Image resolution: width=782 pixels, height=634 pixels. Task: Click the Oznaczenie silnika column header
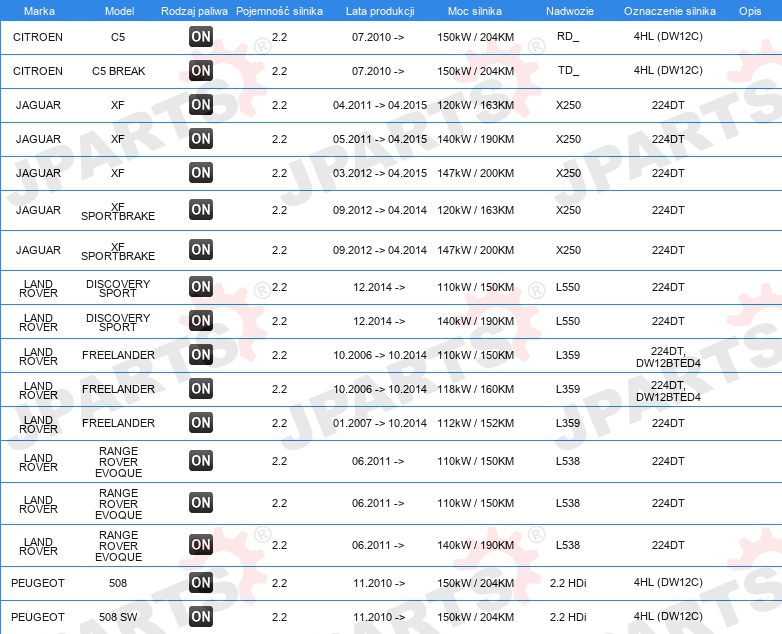670,11
